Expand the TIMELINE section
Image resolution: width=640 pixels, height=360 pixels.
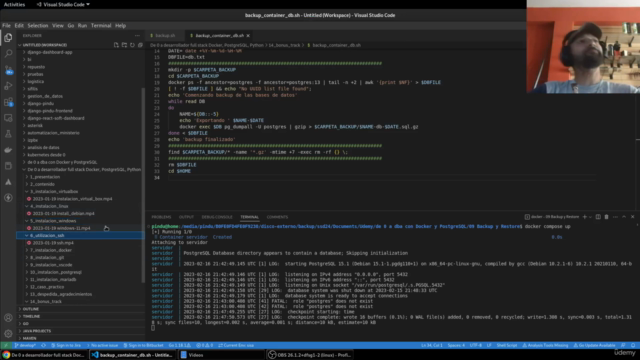pyautogui.click(x=31, y=316)
